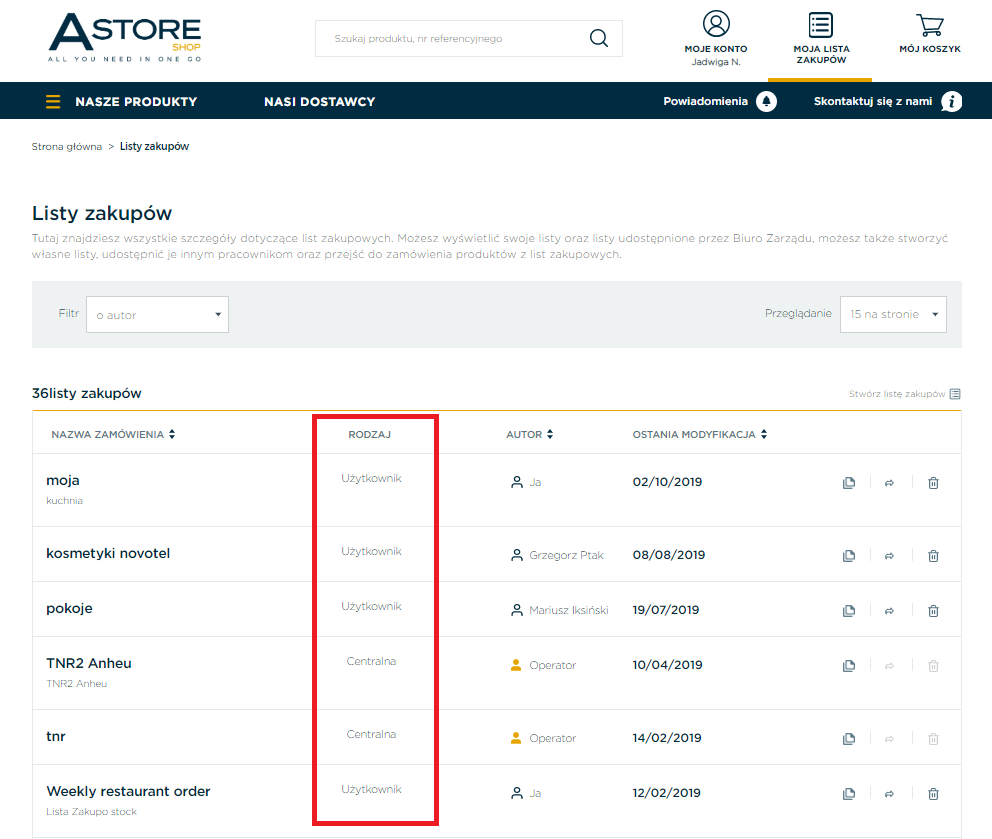Copy the TNR2 Anheu list
Image resolution: width=992 pixels, height=839 pixels.
(x=849, y=666)
